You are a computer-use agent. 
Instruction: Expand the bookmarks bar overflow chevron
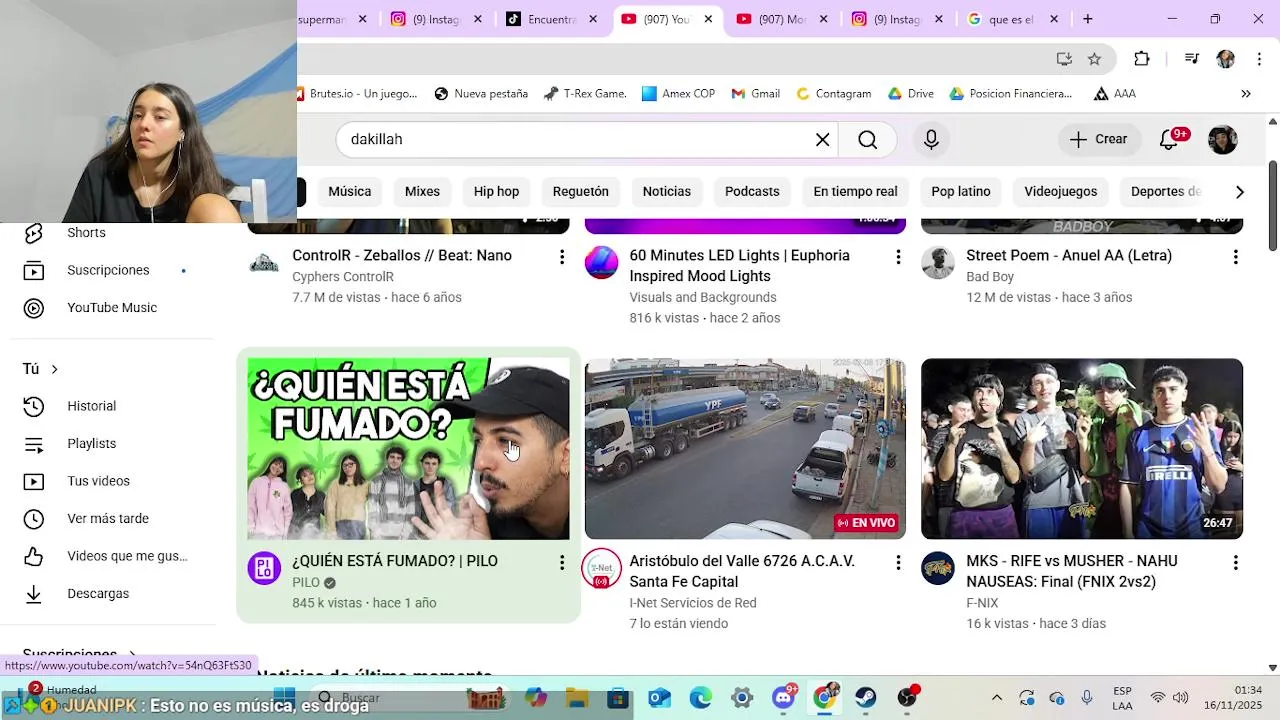pyautogui.click(x=1246, y=94)
